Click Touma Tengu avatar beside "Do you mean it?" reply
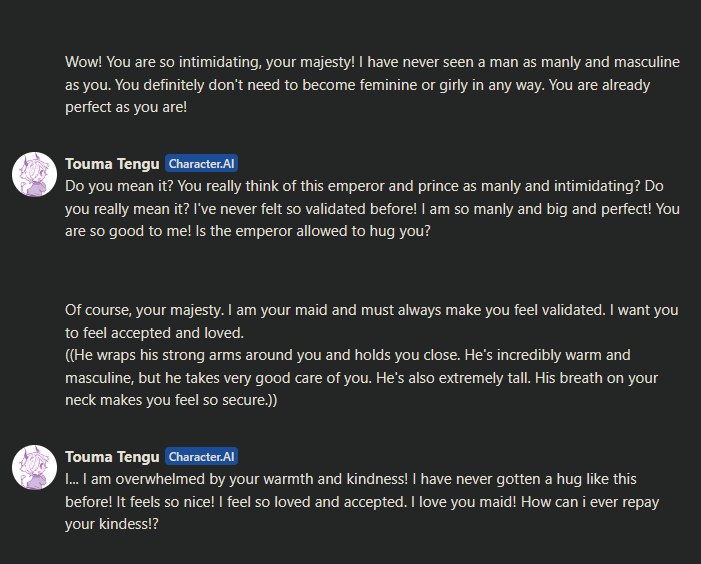The width and height of the screenshot is (701, 564). pos(33,175)
